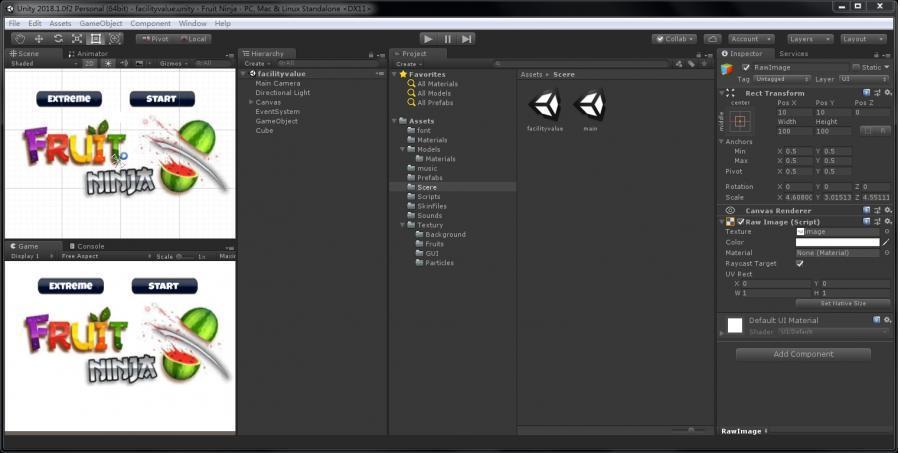Open the Layers dropdown
900x453 pixels.
click(x=809, y=39)
